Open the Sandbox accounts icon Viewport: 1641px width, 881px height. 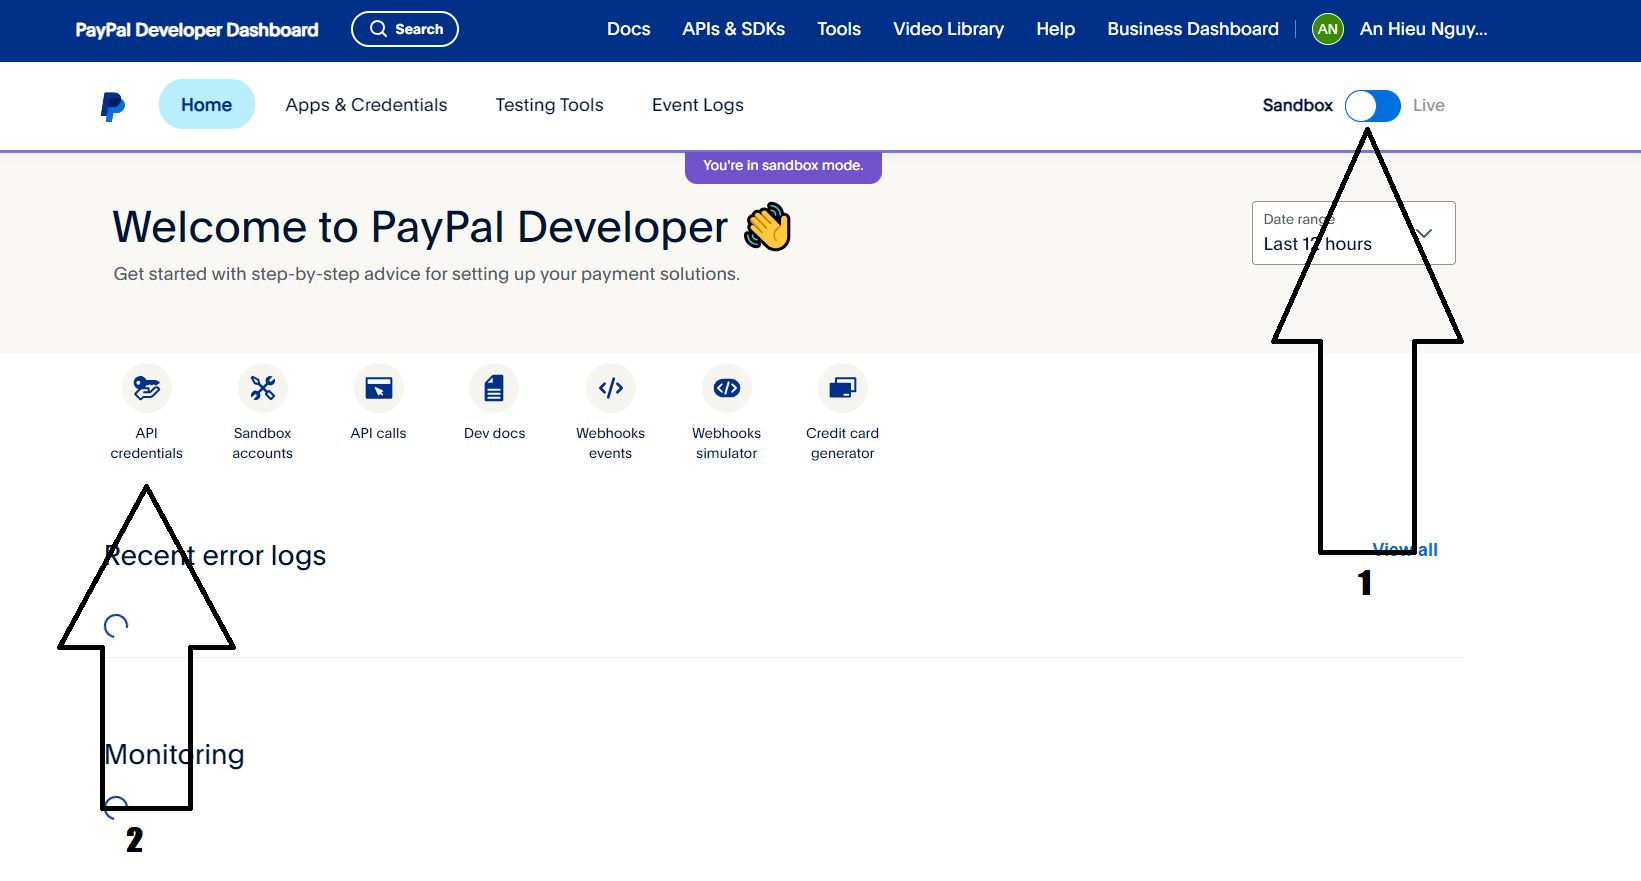(x=263, y=388)
